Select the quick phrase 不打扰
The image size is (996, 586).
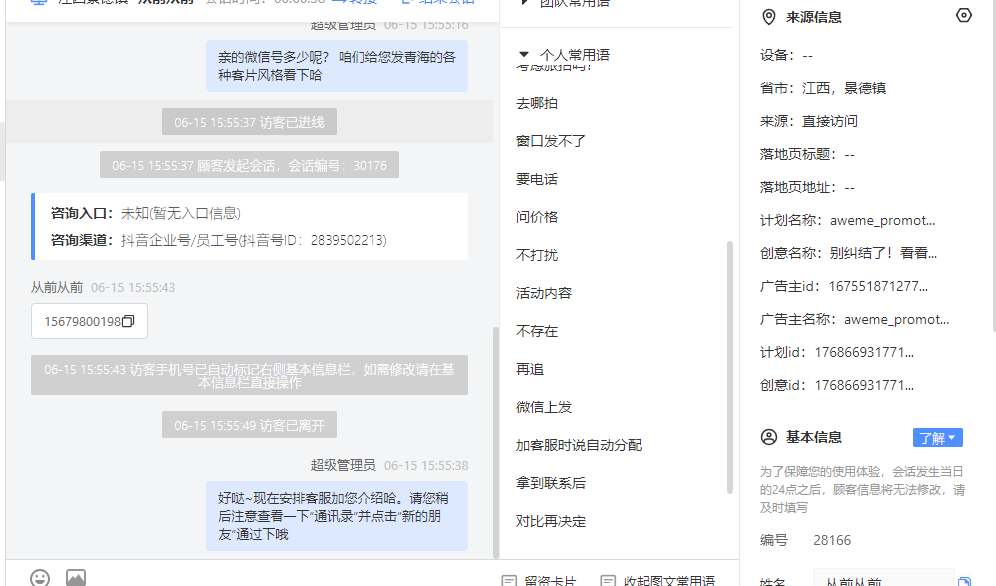[x=537, y=255]
